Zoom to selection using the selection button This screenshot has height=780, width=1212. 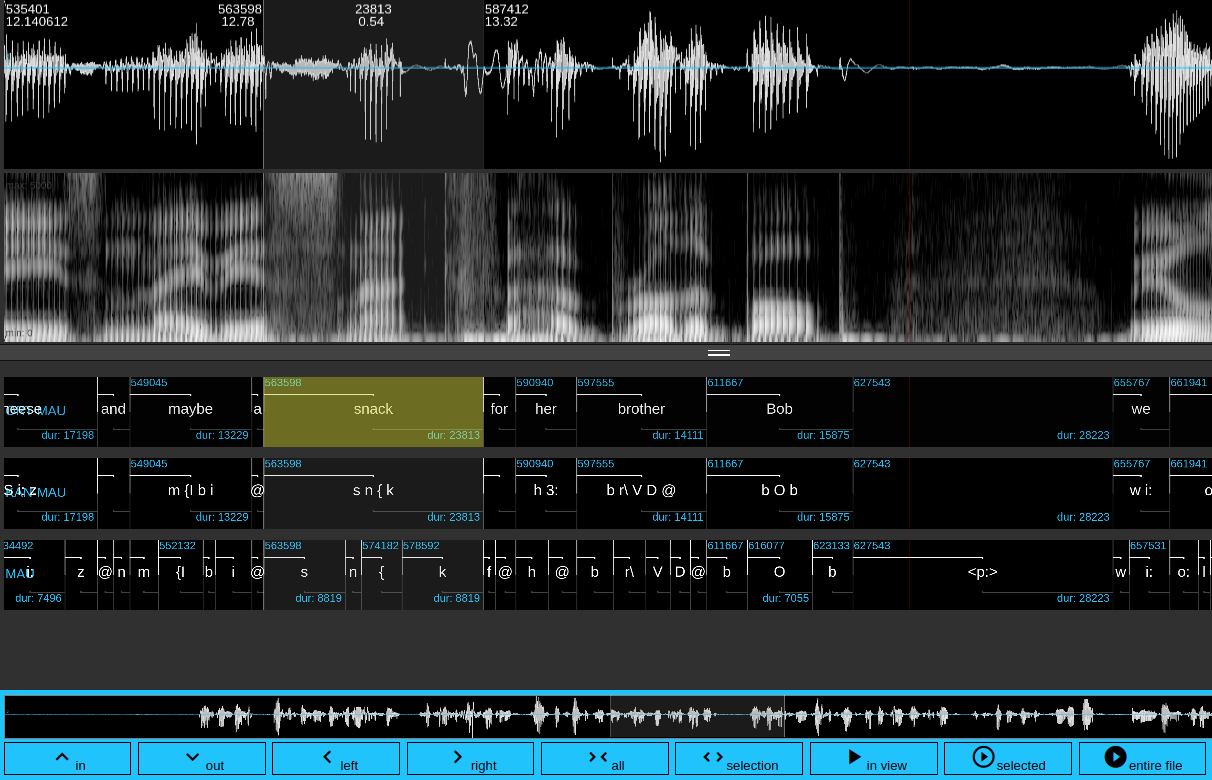(x=738, y=758)
